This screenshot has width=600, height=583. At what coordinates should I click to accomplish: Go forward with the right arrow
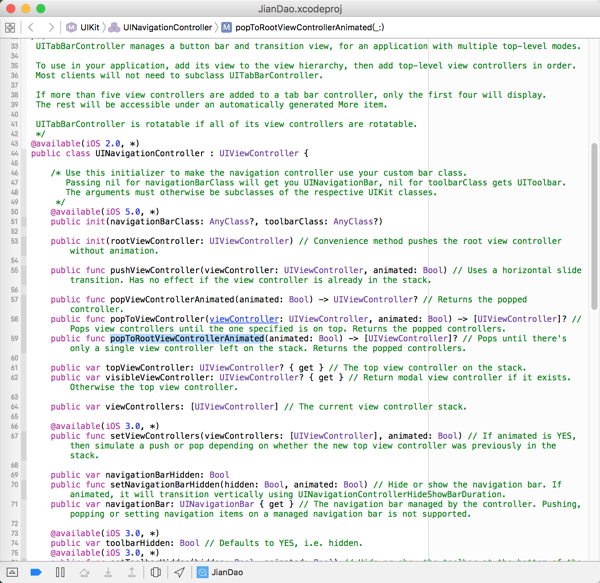pos(51,28)
